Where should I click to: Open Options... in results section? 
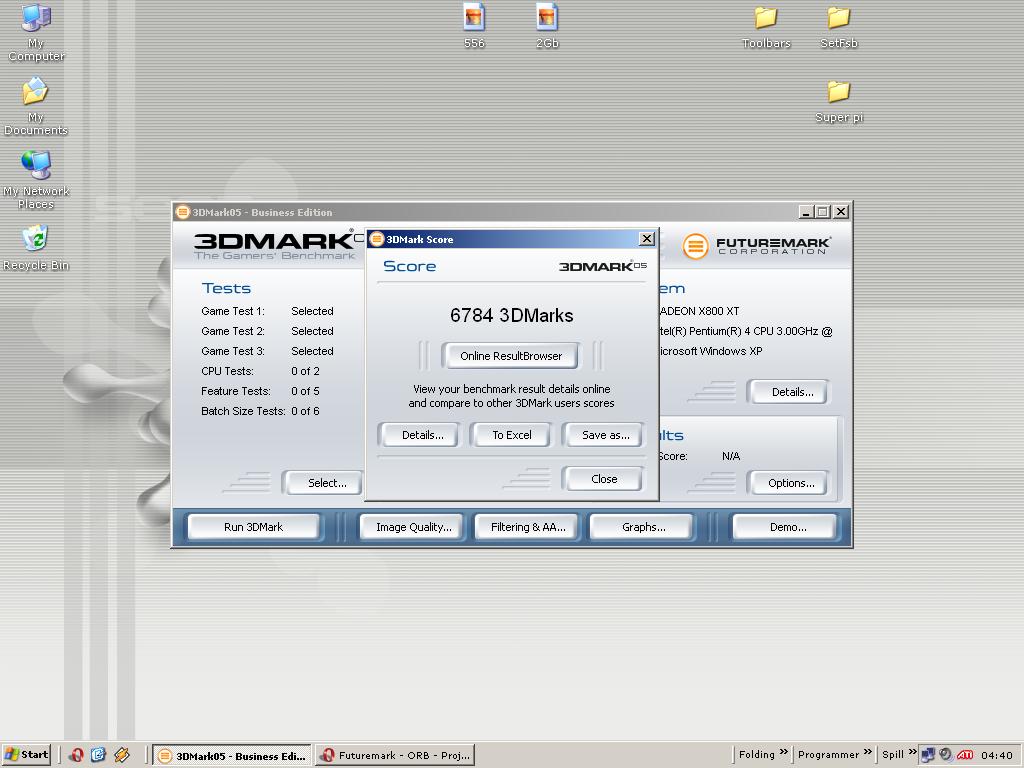(791, 483)
